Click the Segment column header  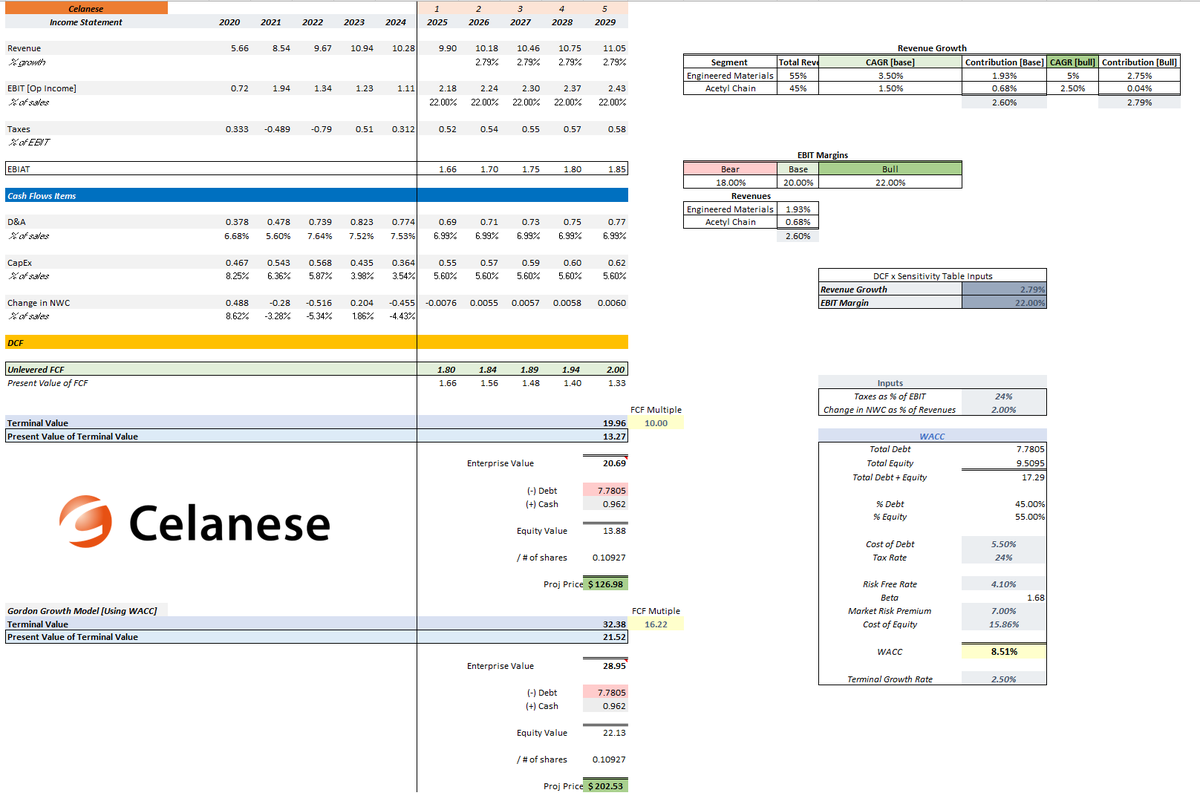(729, 62)
